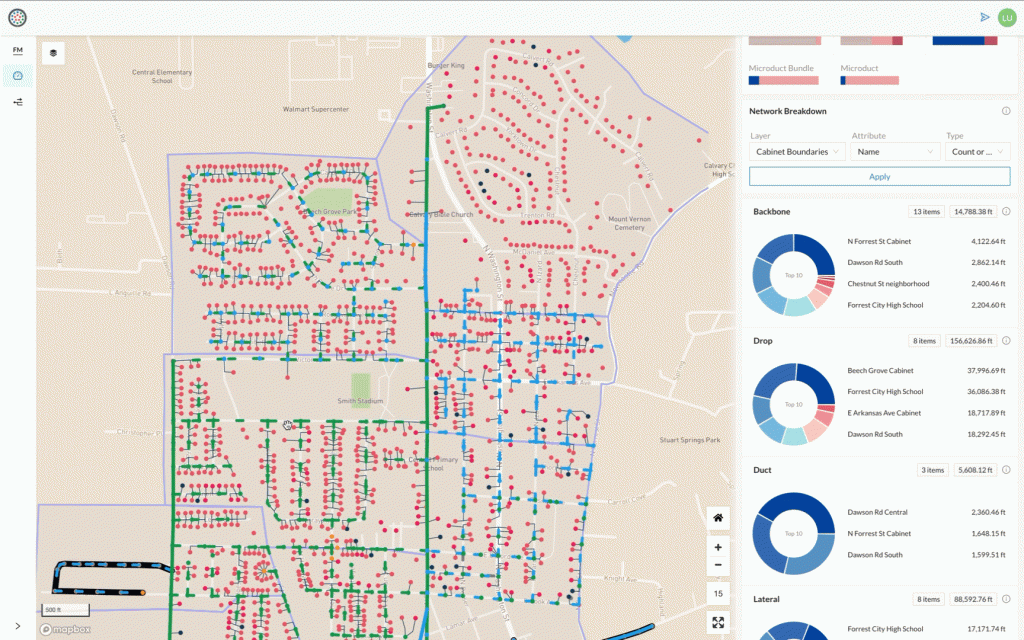Select the FM sidebar item
Viewport: 1024px width, 640px height.
click(x=18, y=50)
